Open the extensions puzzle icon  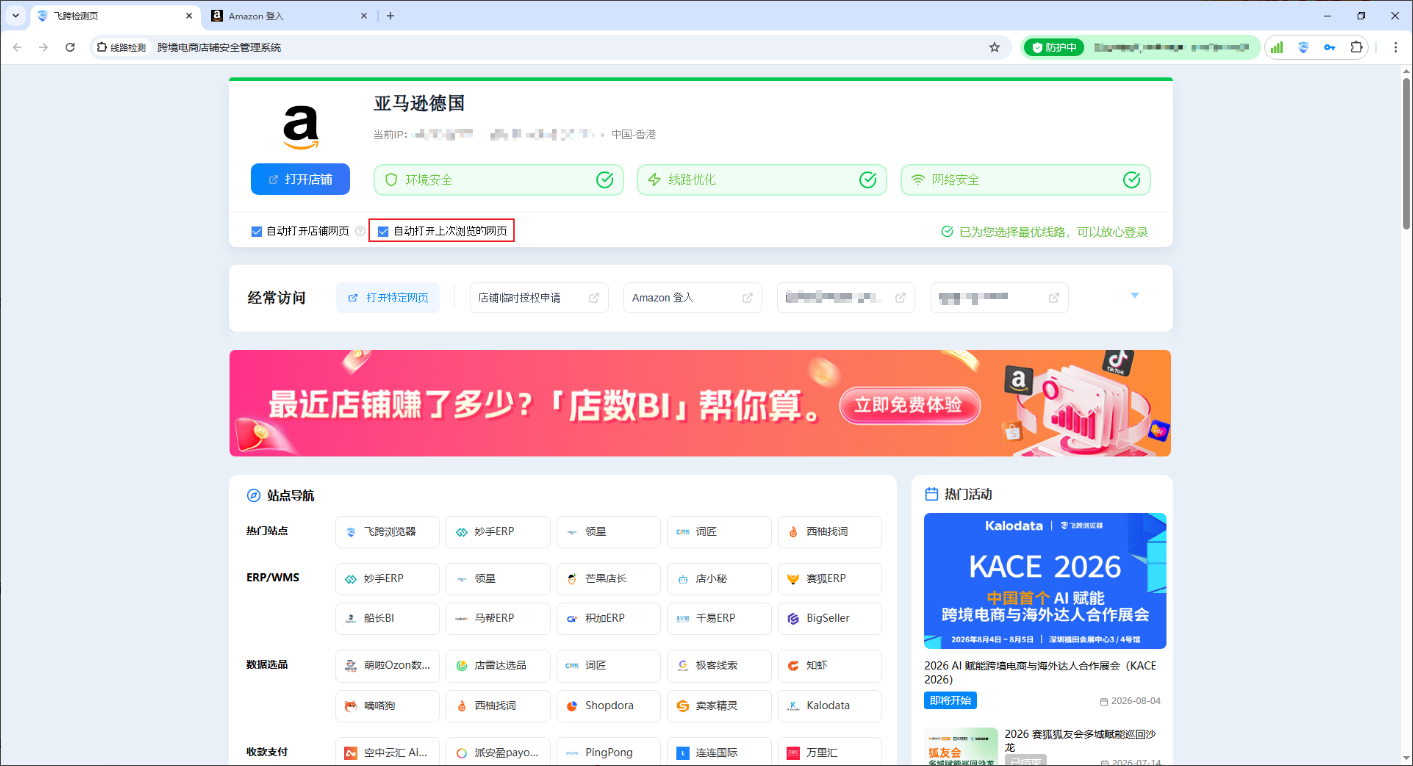coord(1357,47)
